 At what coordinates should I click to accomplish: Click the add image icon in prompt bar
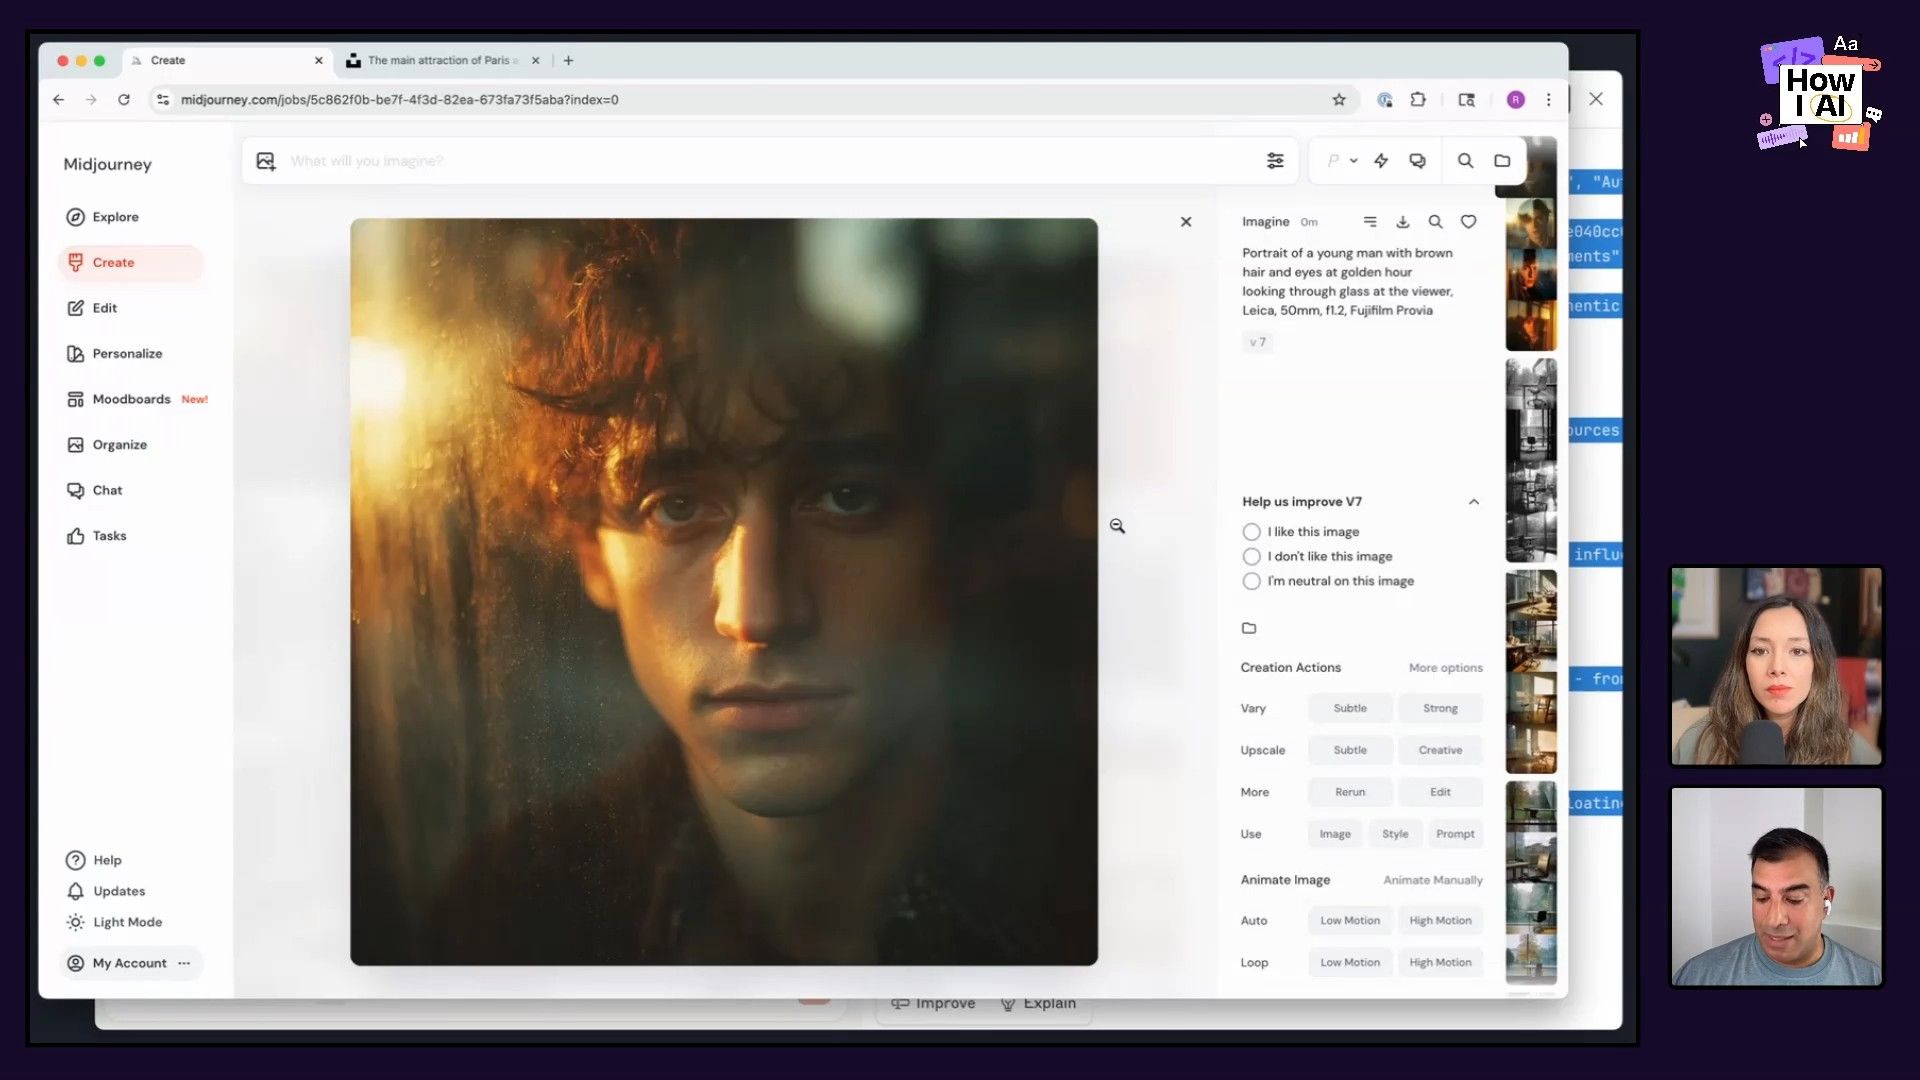click(266, 161)
